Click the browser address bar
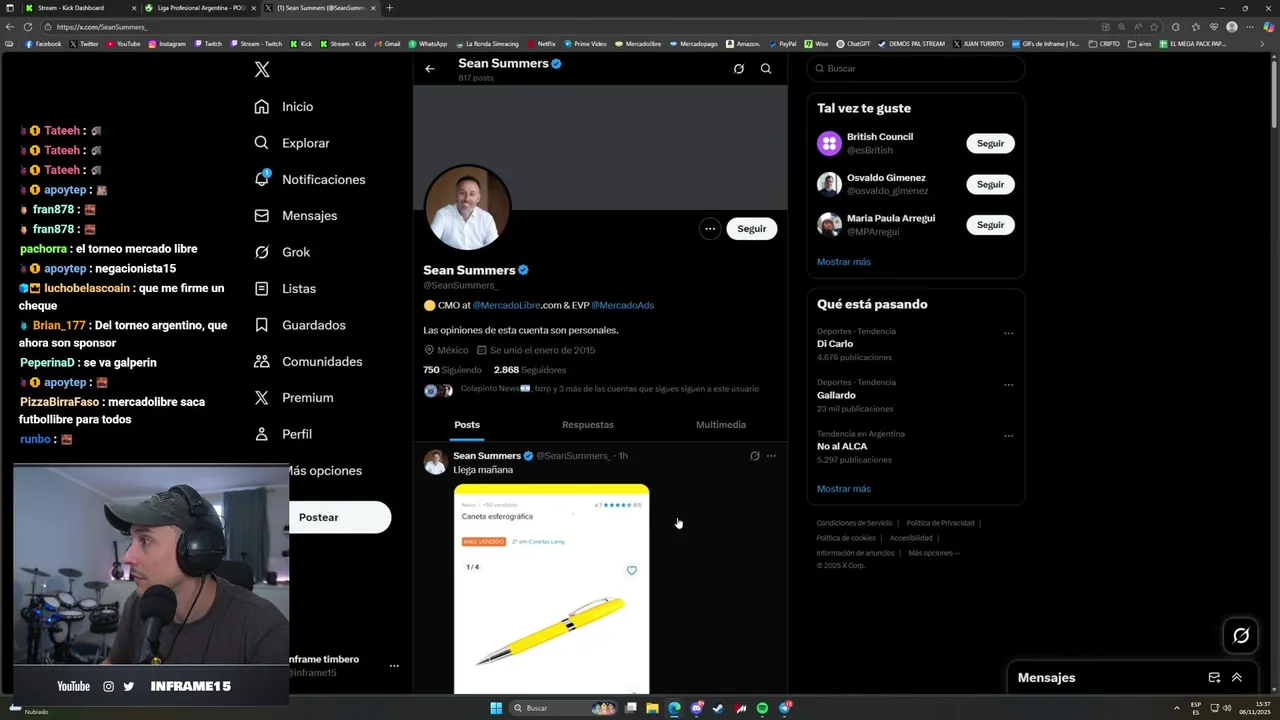 tap(570, 27)
